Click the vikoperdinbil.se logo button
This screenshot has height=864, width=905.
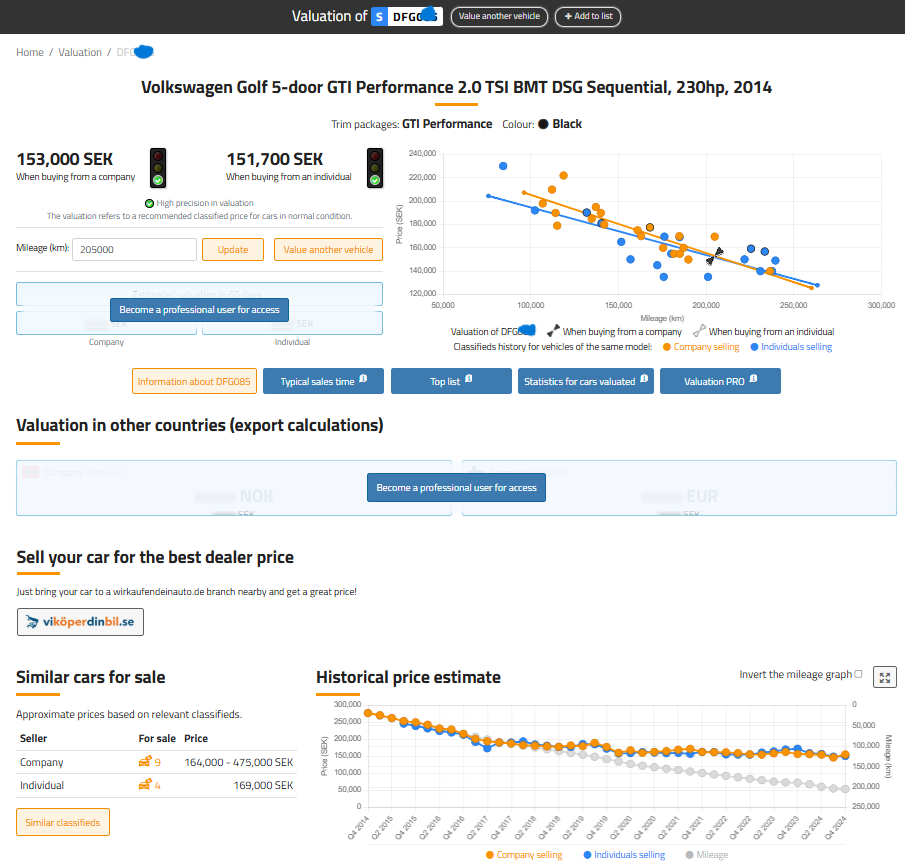(81, 622)
